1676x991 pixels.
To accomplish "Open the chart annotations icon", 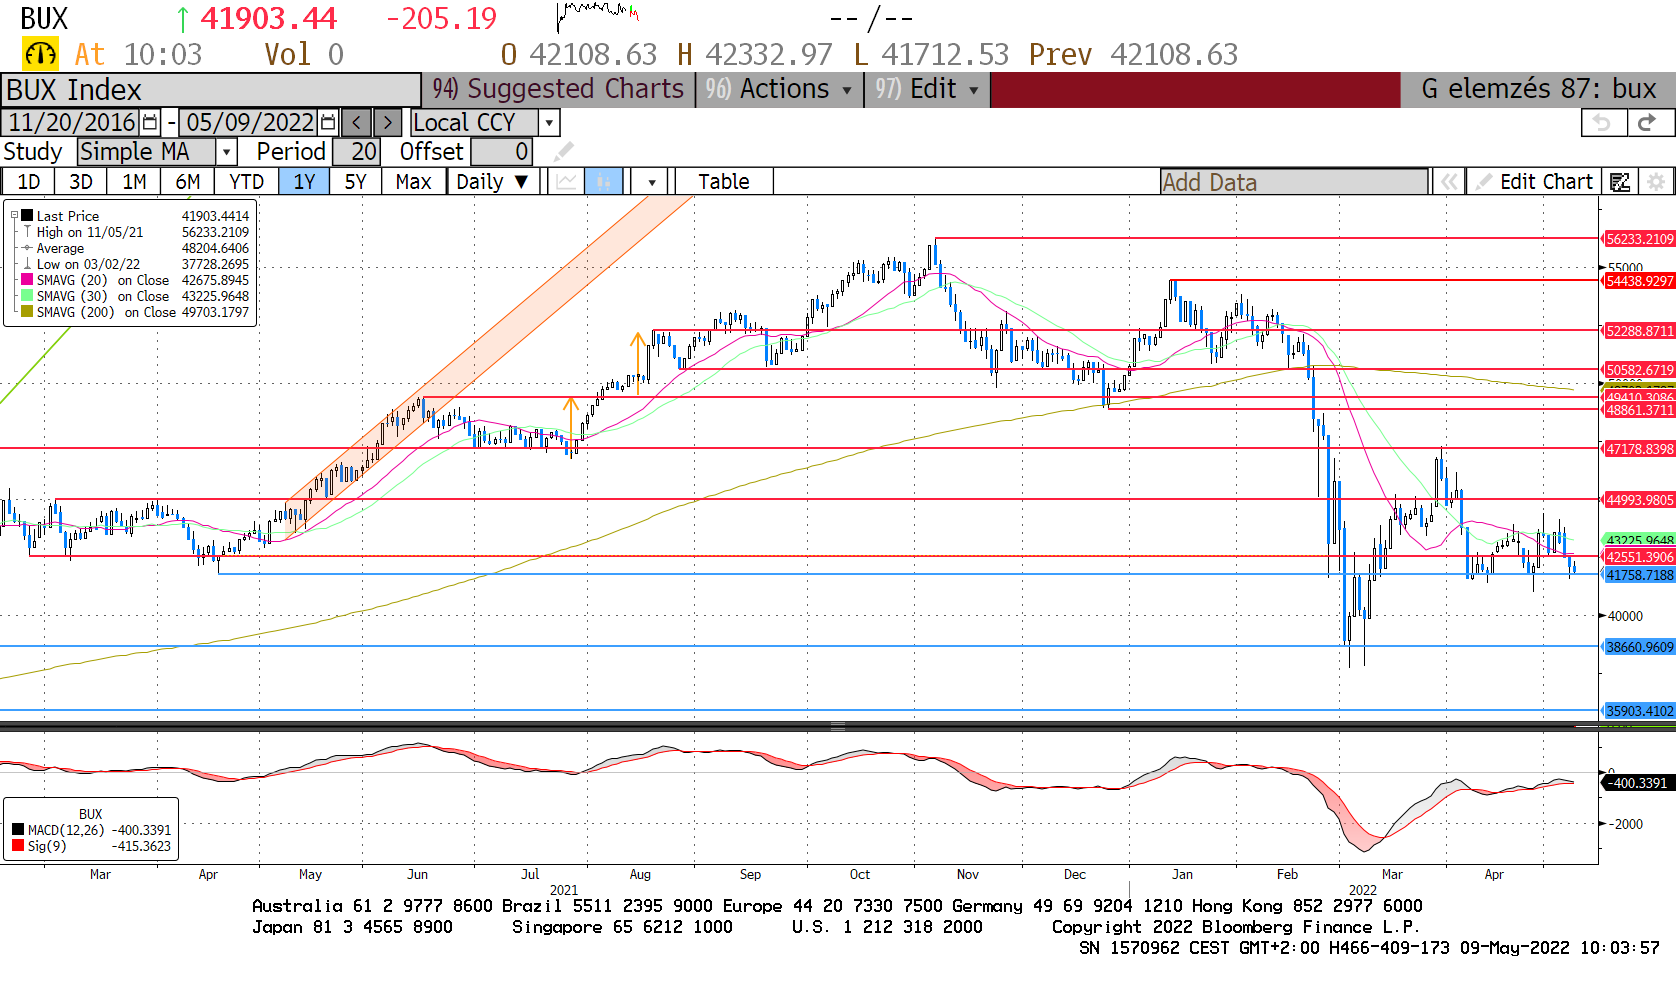I will 1620,182.
